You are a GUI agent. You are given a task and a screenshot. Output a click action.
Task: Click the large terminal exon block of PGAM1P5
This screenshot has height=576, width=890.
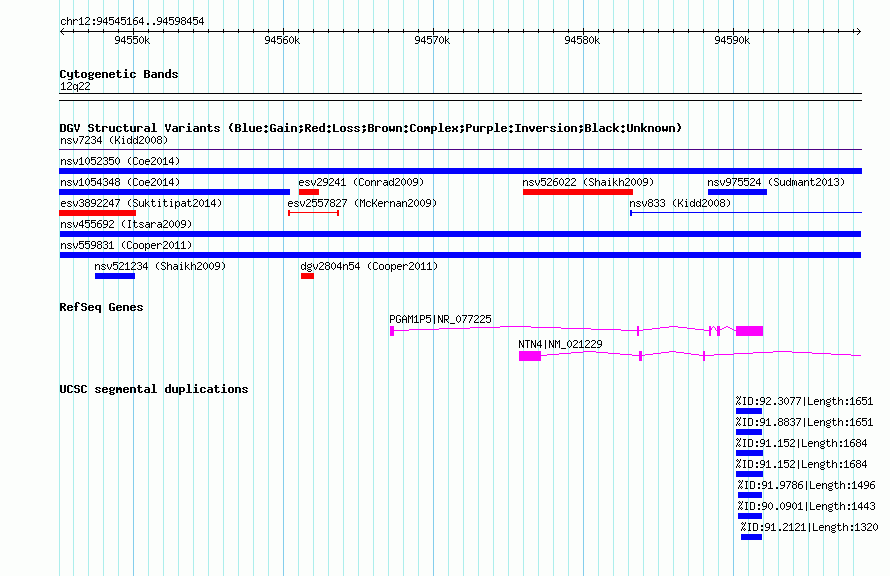(749, 331)
